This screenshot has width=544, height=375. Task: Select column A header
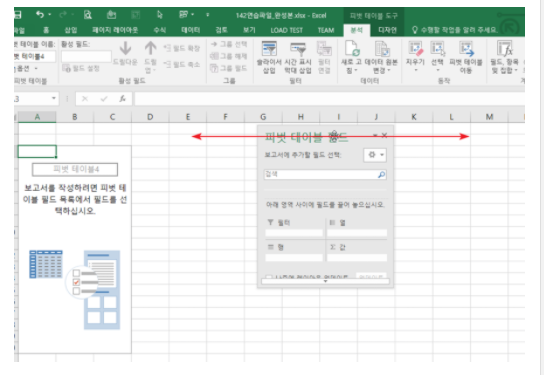coord(37,117)
